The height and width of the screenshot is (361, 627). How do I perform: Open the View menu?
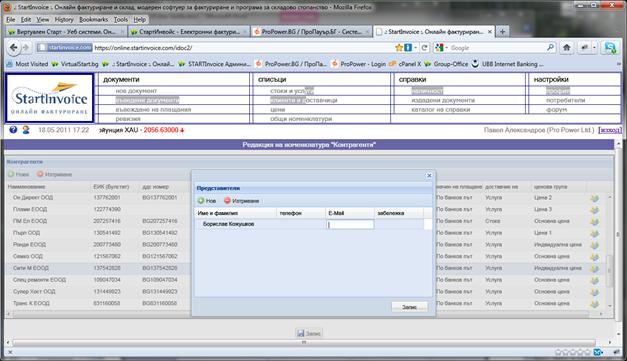pyautogui.click(x=42, y=19)
